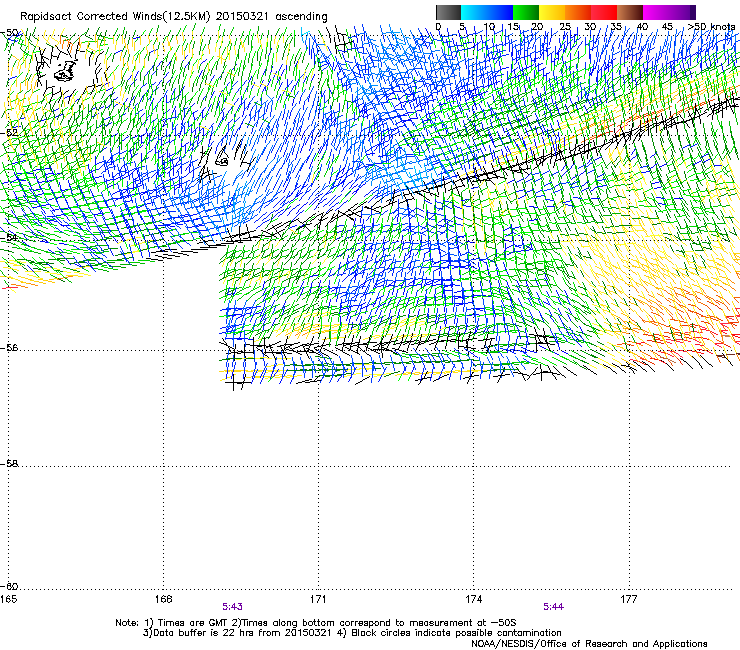Viewport: 740px width, 650px height.
Task: Click the longitude label '177' at bottom
Action: point(629,599)
